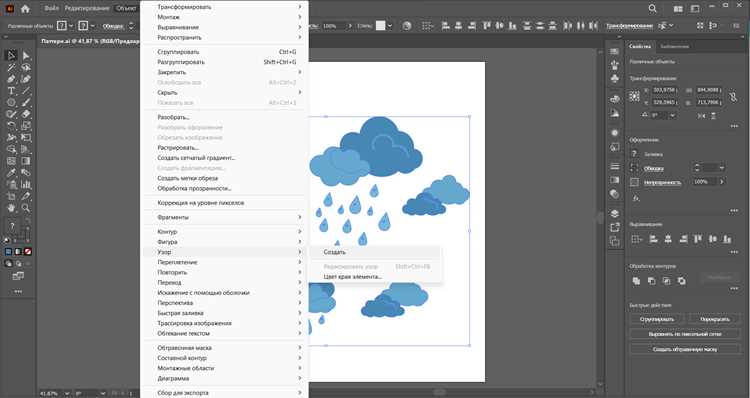Click Разгруппировать menu entry
Viewport: 750px width, 398px height.
[225, 62]
